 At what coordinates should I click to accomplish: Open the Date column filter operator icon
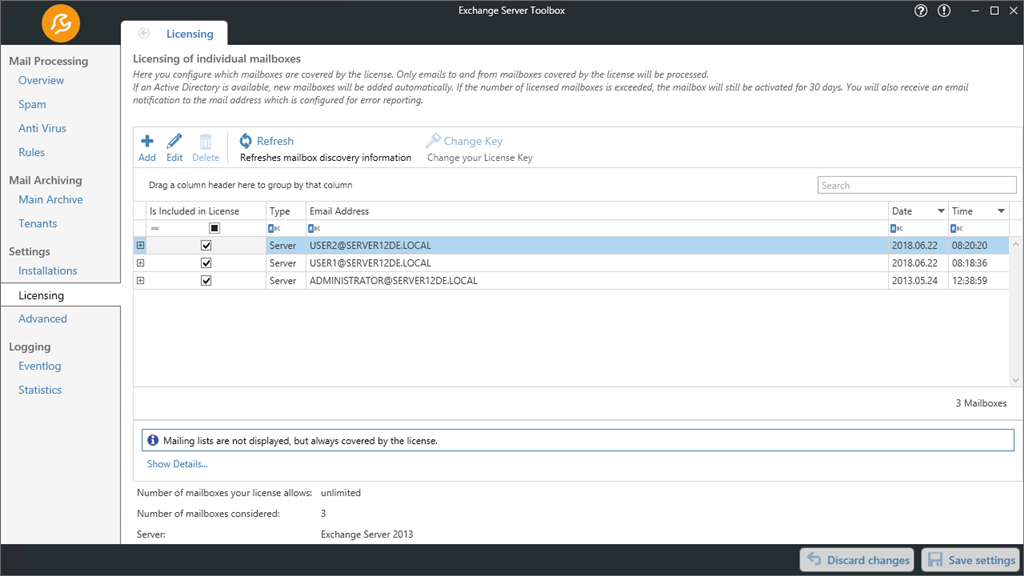tap(897, 228)
